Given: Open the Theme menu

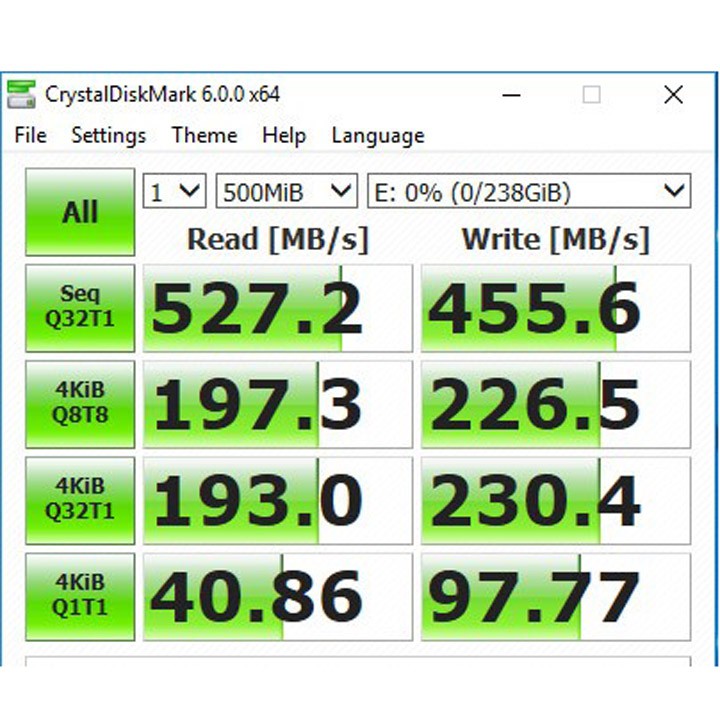Looking at the screenshot, I should click(x=204, y=136).
